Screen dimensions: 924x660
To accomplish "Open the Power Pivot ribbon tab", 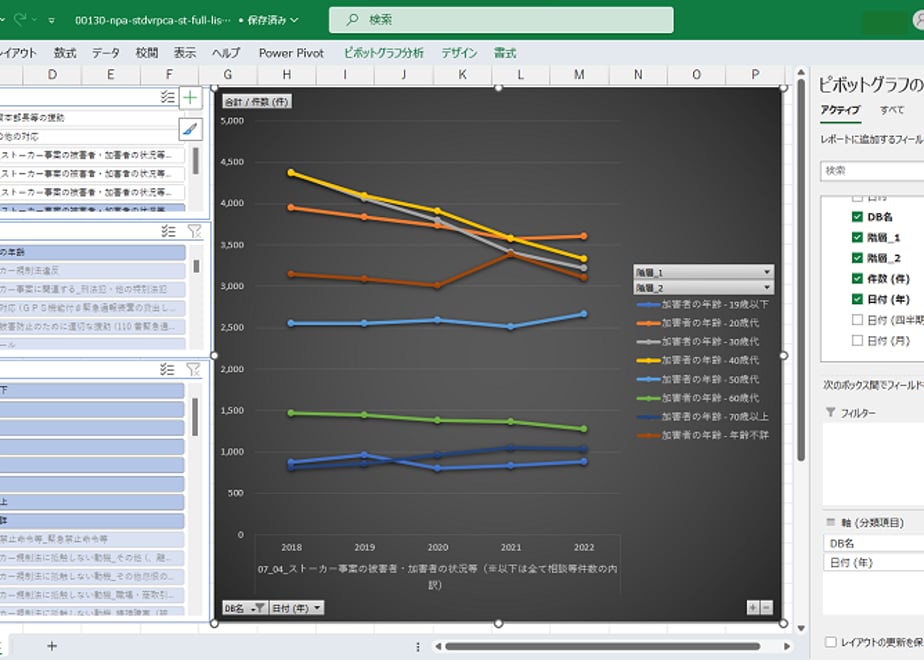I will [x=291, y=53].
